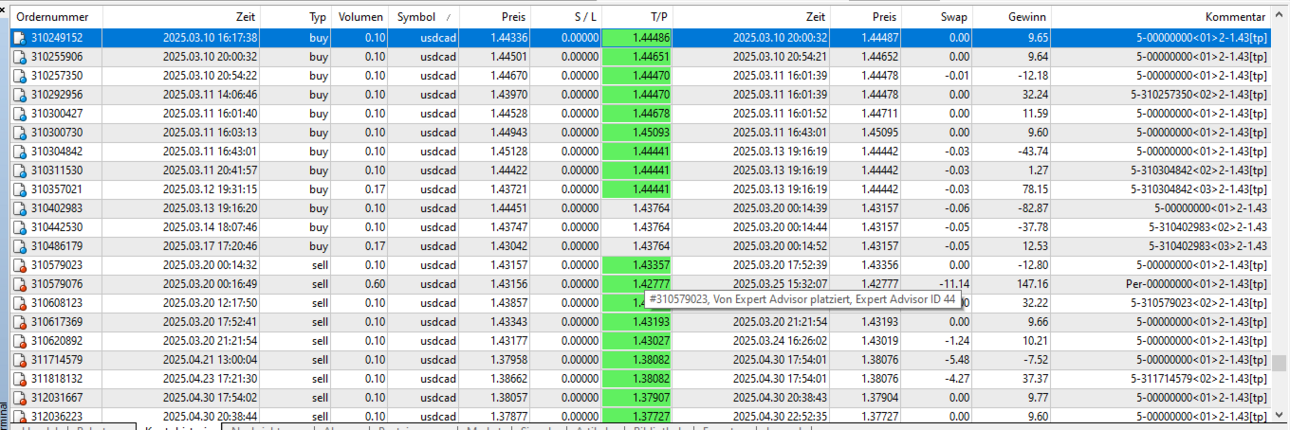This screenshot has width=1290, height=430.
Task: Click the sell icon of order 310620892
Action: (19, 341)
